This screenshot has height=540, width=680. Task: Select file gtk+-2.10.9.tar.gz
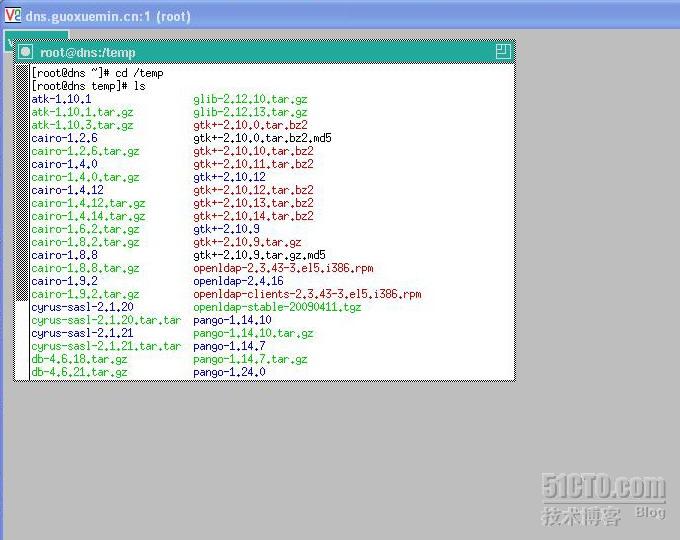point(247,242)
